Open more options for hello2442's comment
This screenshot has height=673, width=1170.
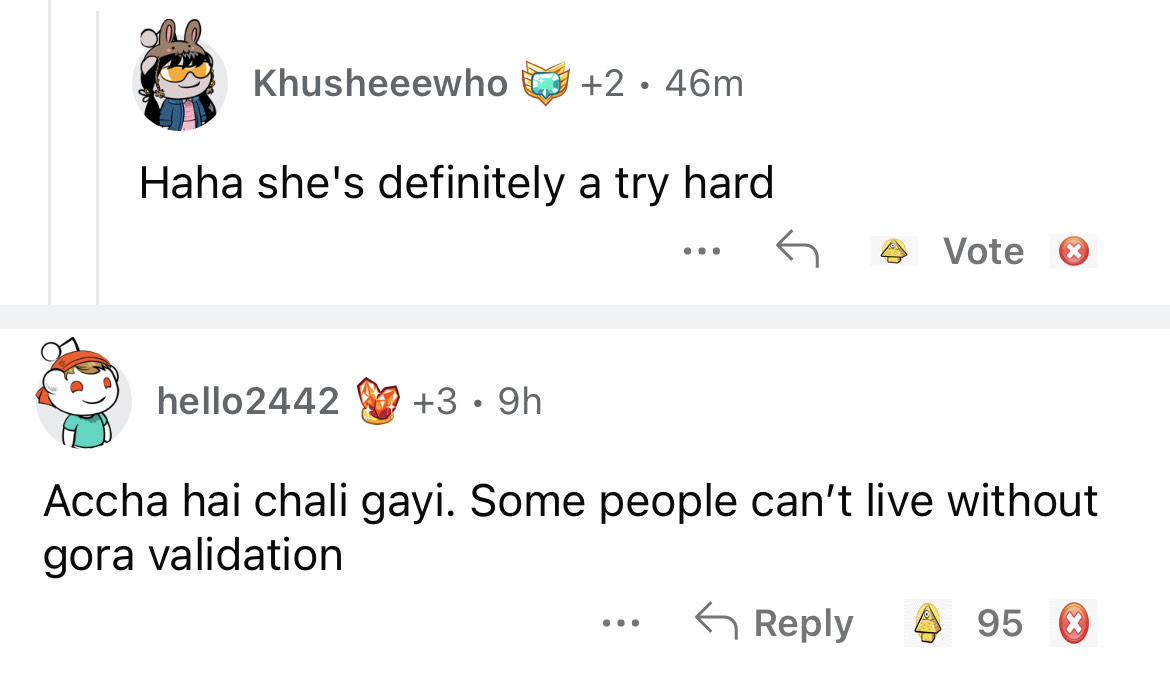(619, 623)
